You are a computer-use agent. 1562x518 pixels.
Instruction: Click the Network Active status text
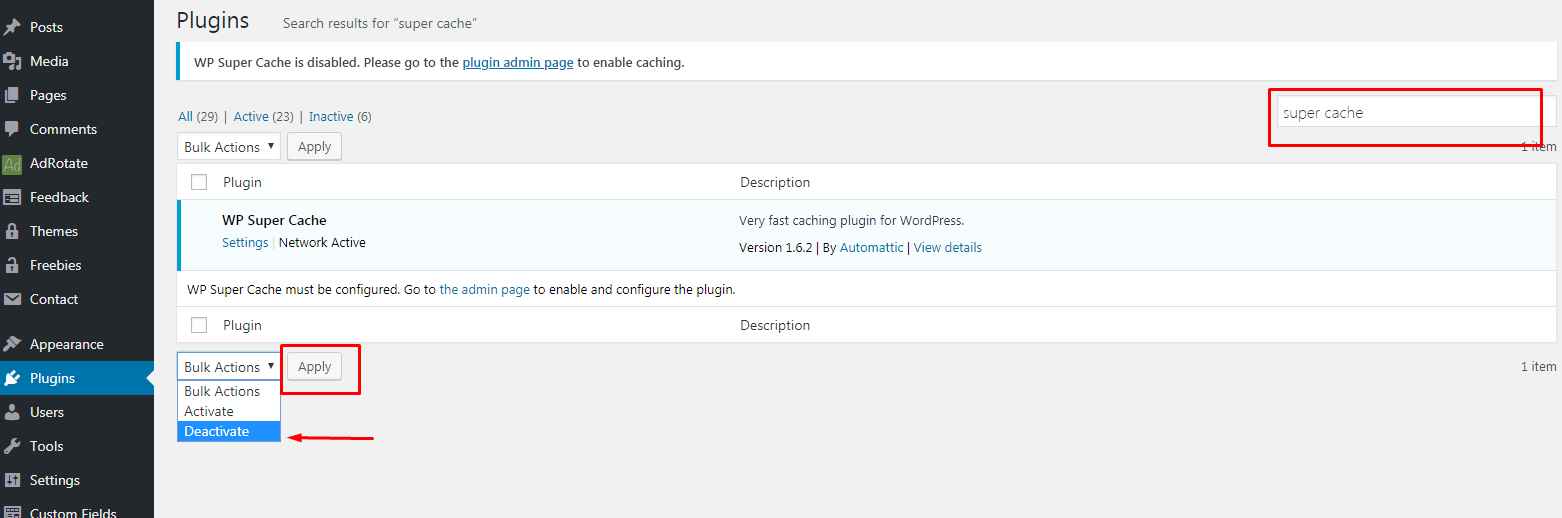(322, 242)
